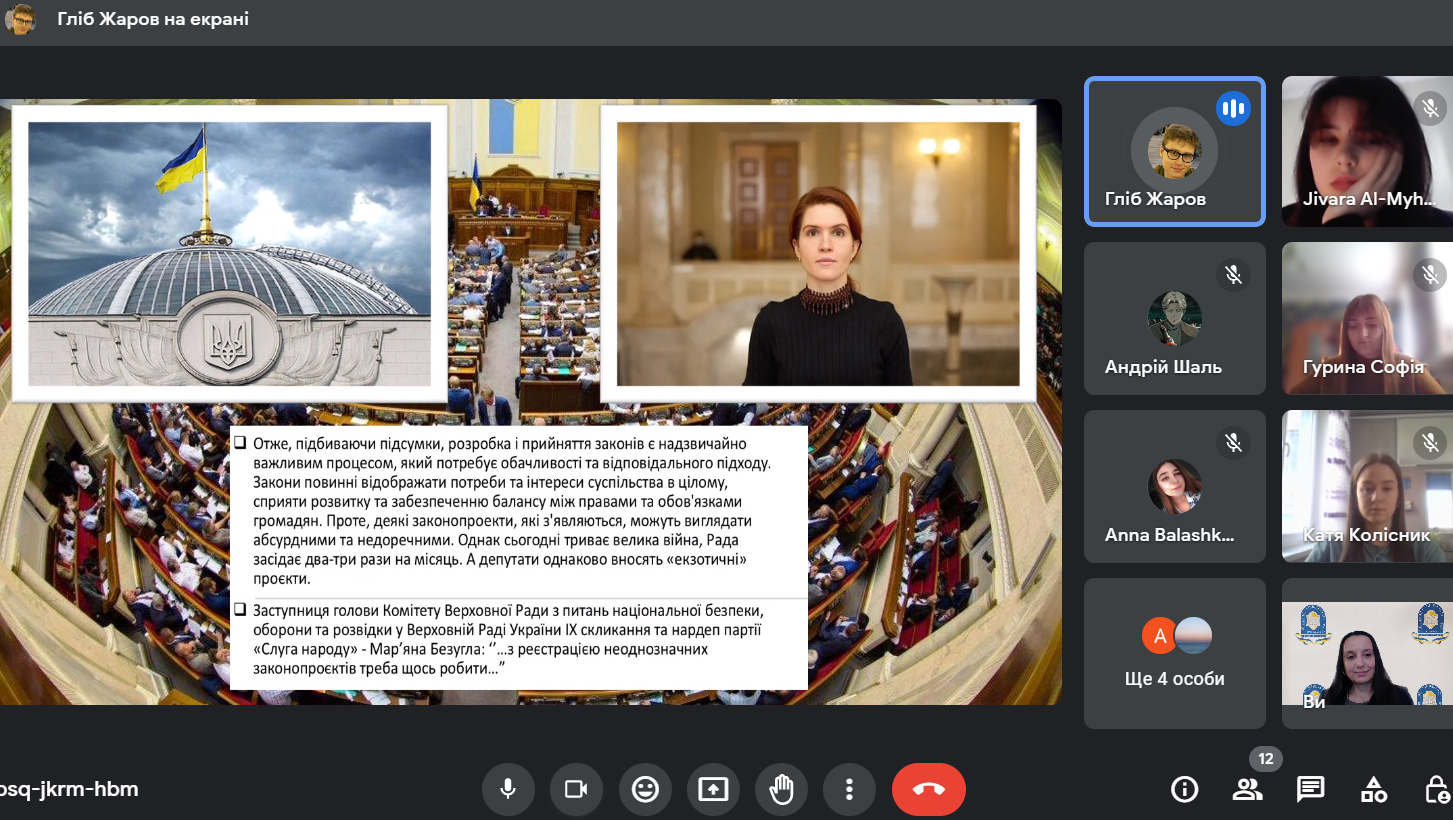
Task: Select Anna Balashk participant tile
Action: coord(1175,486)
